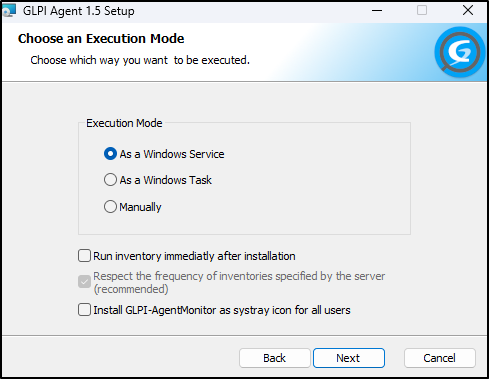Click the GLPI magnifier logo in the banner
This screenshot has width=489, height=379.
(460, 52)
